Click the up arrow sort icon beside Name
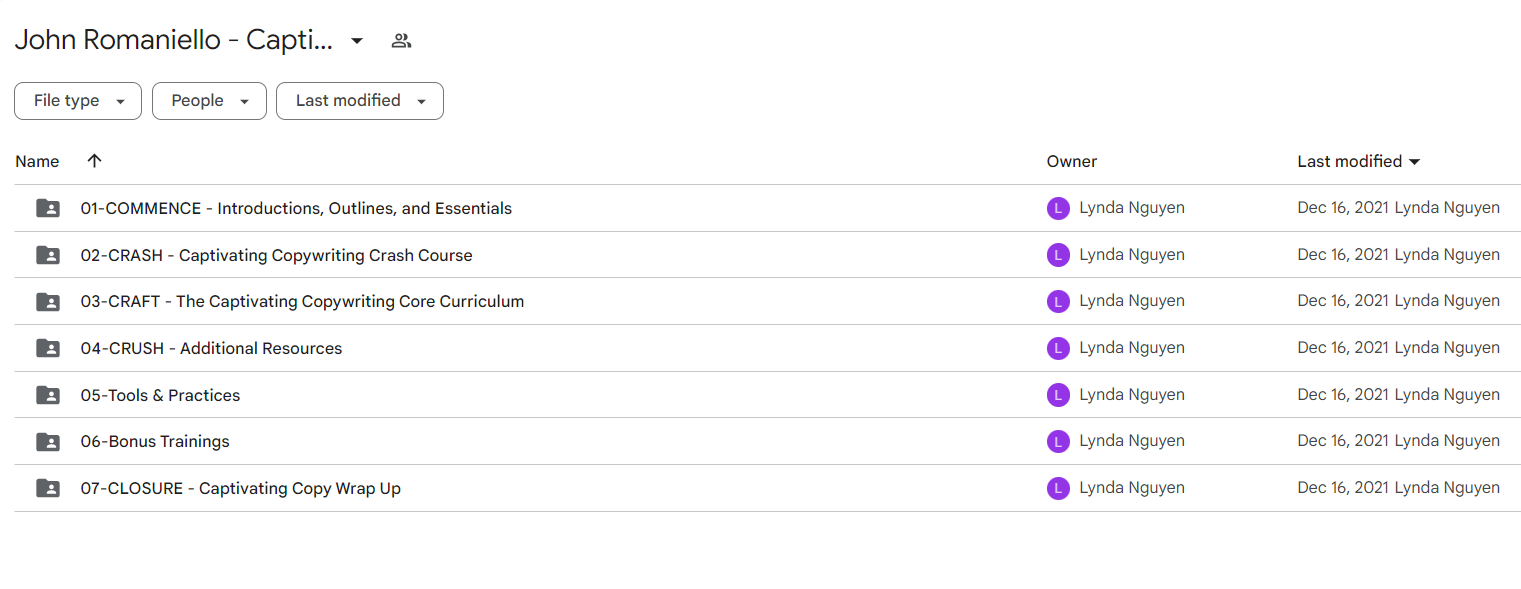 [x=94, y=161]
